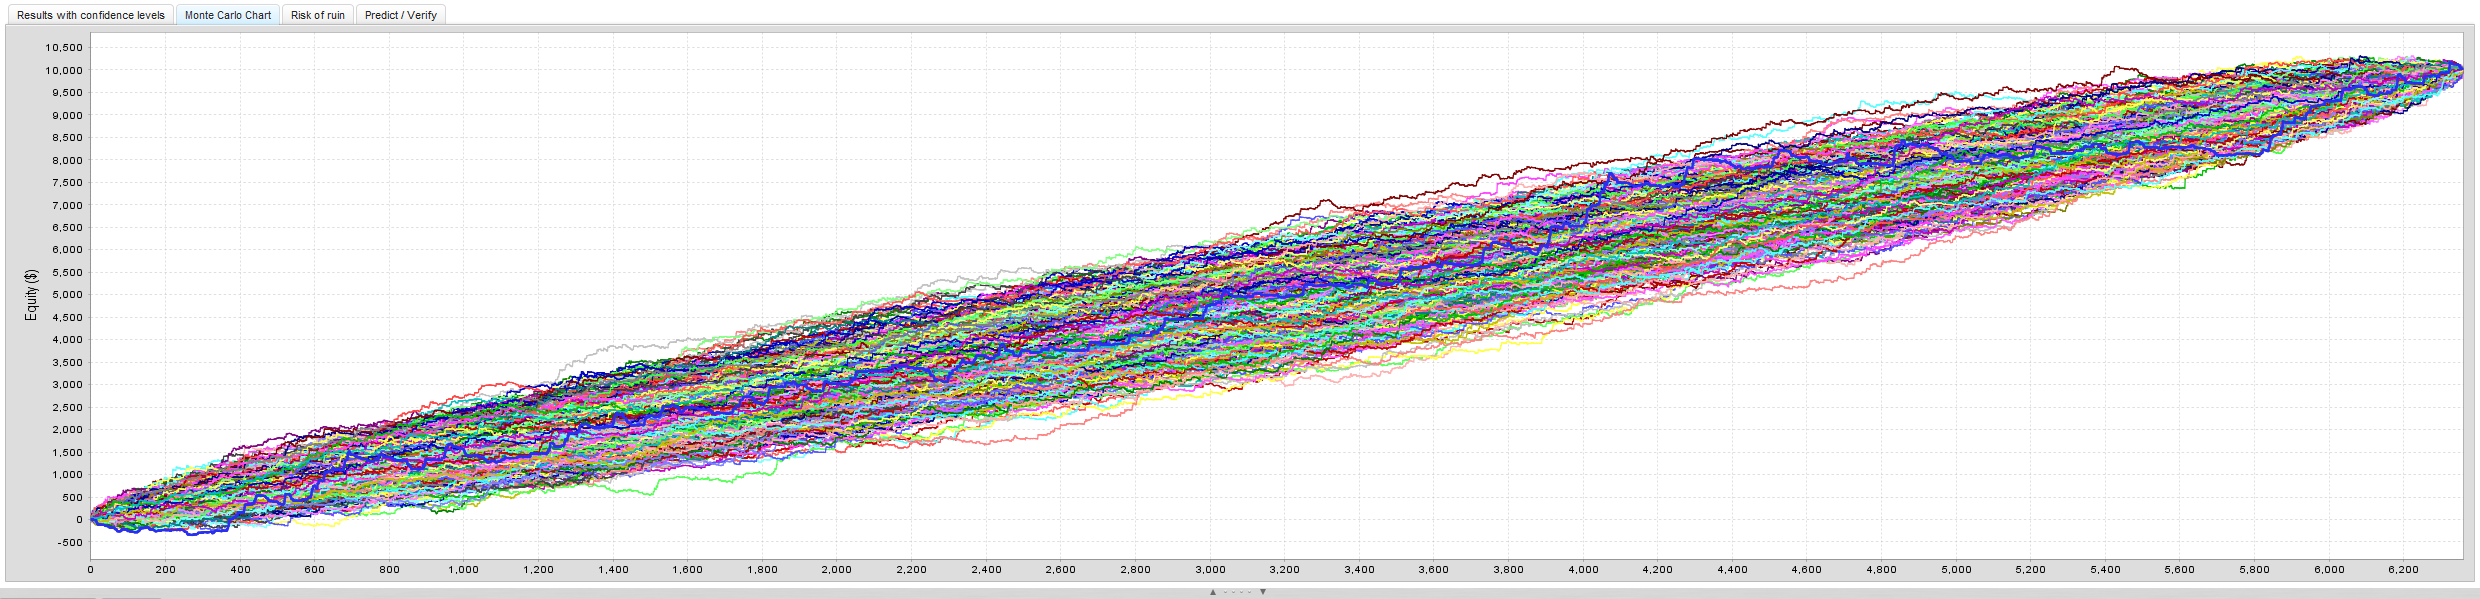Click the 1,000 tick on the horizontal axis
The image size is (2480, 599).
pyautogui.click(x=463, y=570)
